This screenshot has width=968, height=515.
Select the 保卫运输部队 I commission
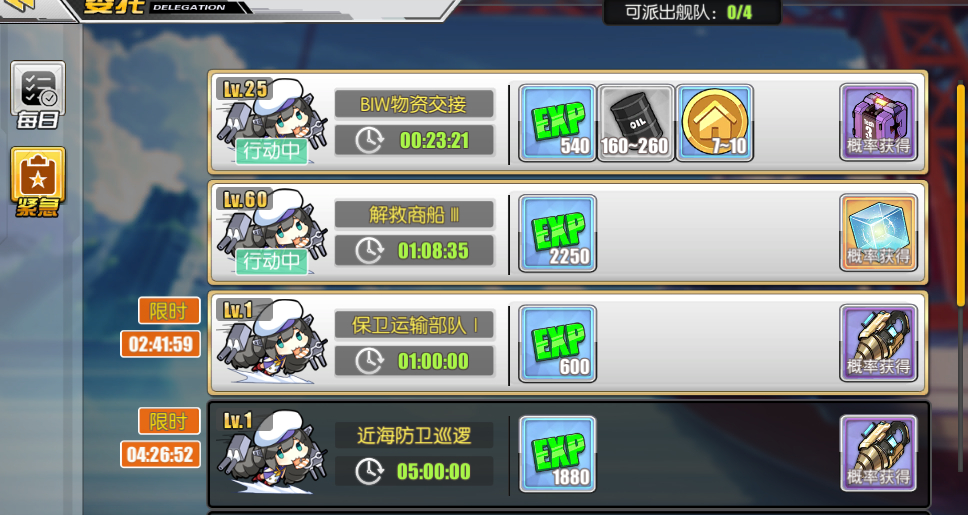(568, 343)
